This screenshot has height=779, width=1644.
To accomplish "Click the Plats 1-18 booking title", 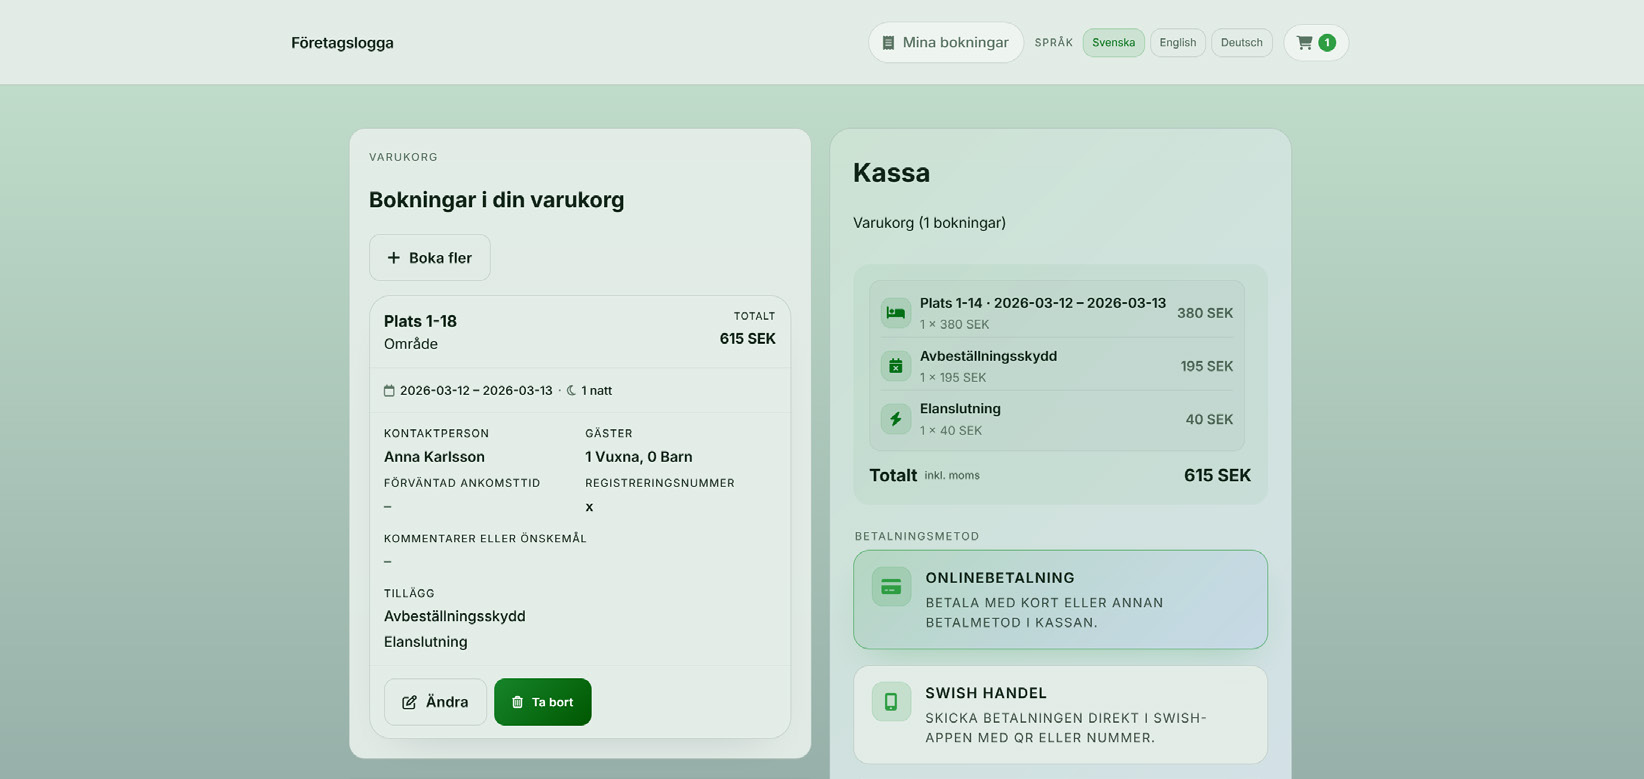I will coord(420,321).
